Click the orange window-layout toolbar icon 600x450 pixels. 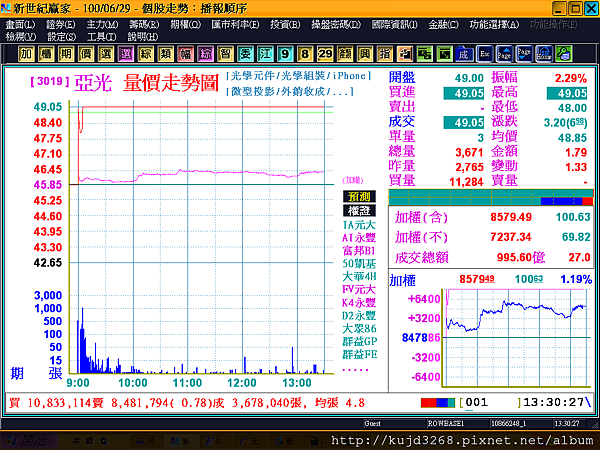point(405,54)
